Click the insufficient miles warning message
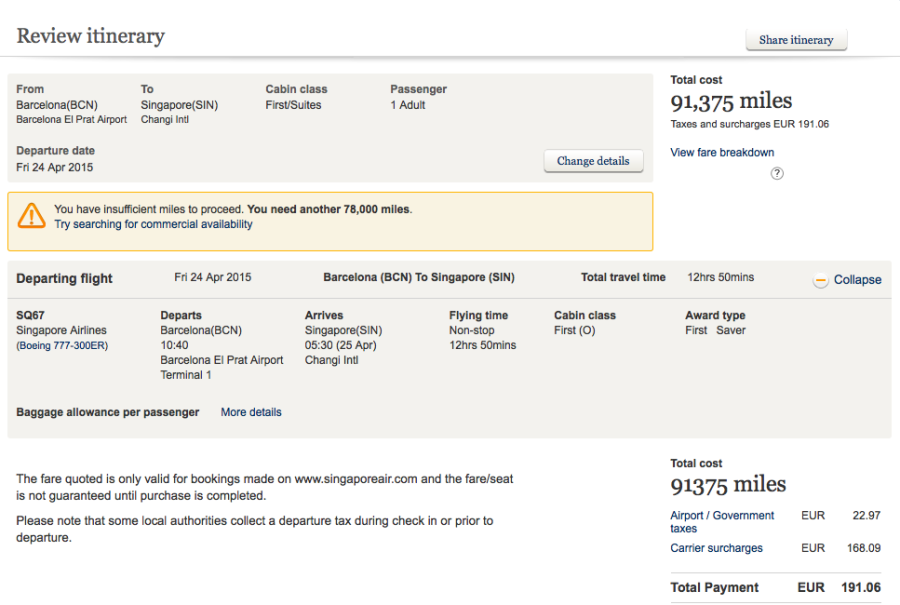The width and height of the screenshot is (900, 605). pyautogui.click(x=232, y=210)
